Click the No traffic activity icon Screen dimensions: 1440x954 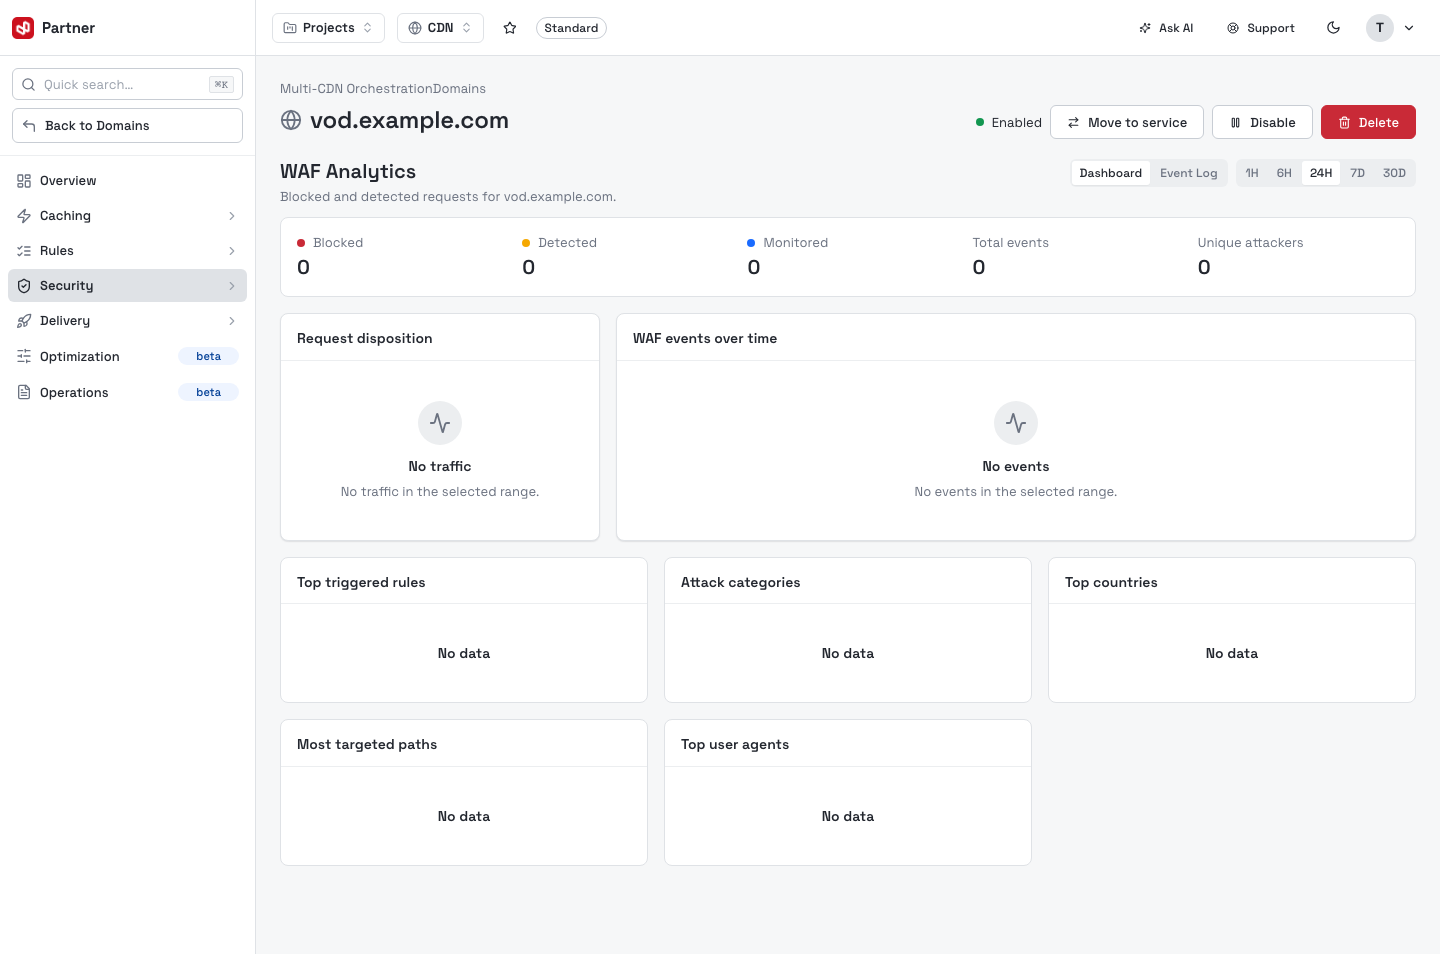[x=440, y=424]
